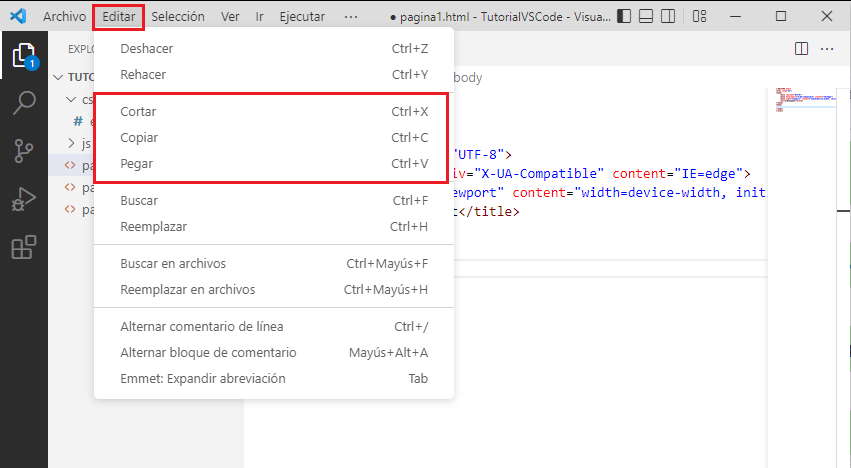This screenshot has height=468, width=851.
Task: Open Source Control view
Action: click(x=24, y=150)
